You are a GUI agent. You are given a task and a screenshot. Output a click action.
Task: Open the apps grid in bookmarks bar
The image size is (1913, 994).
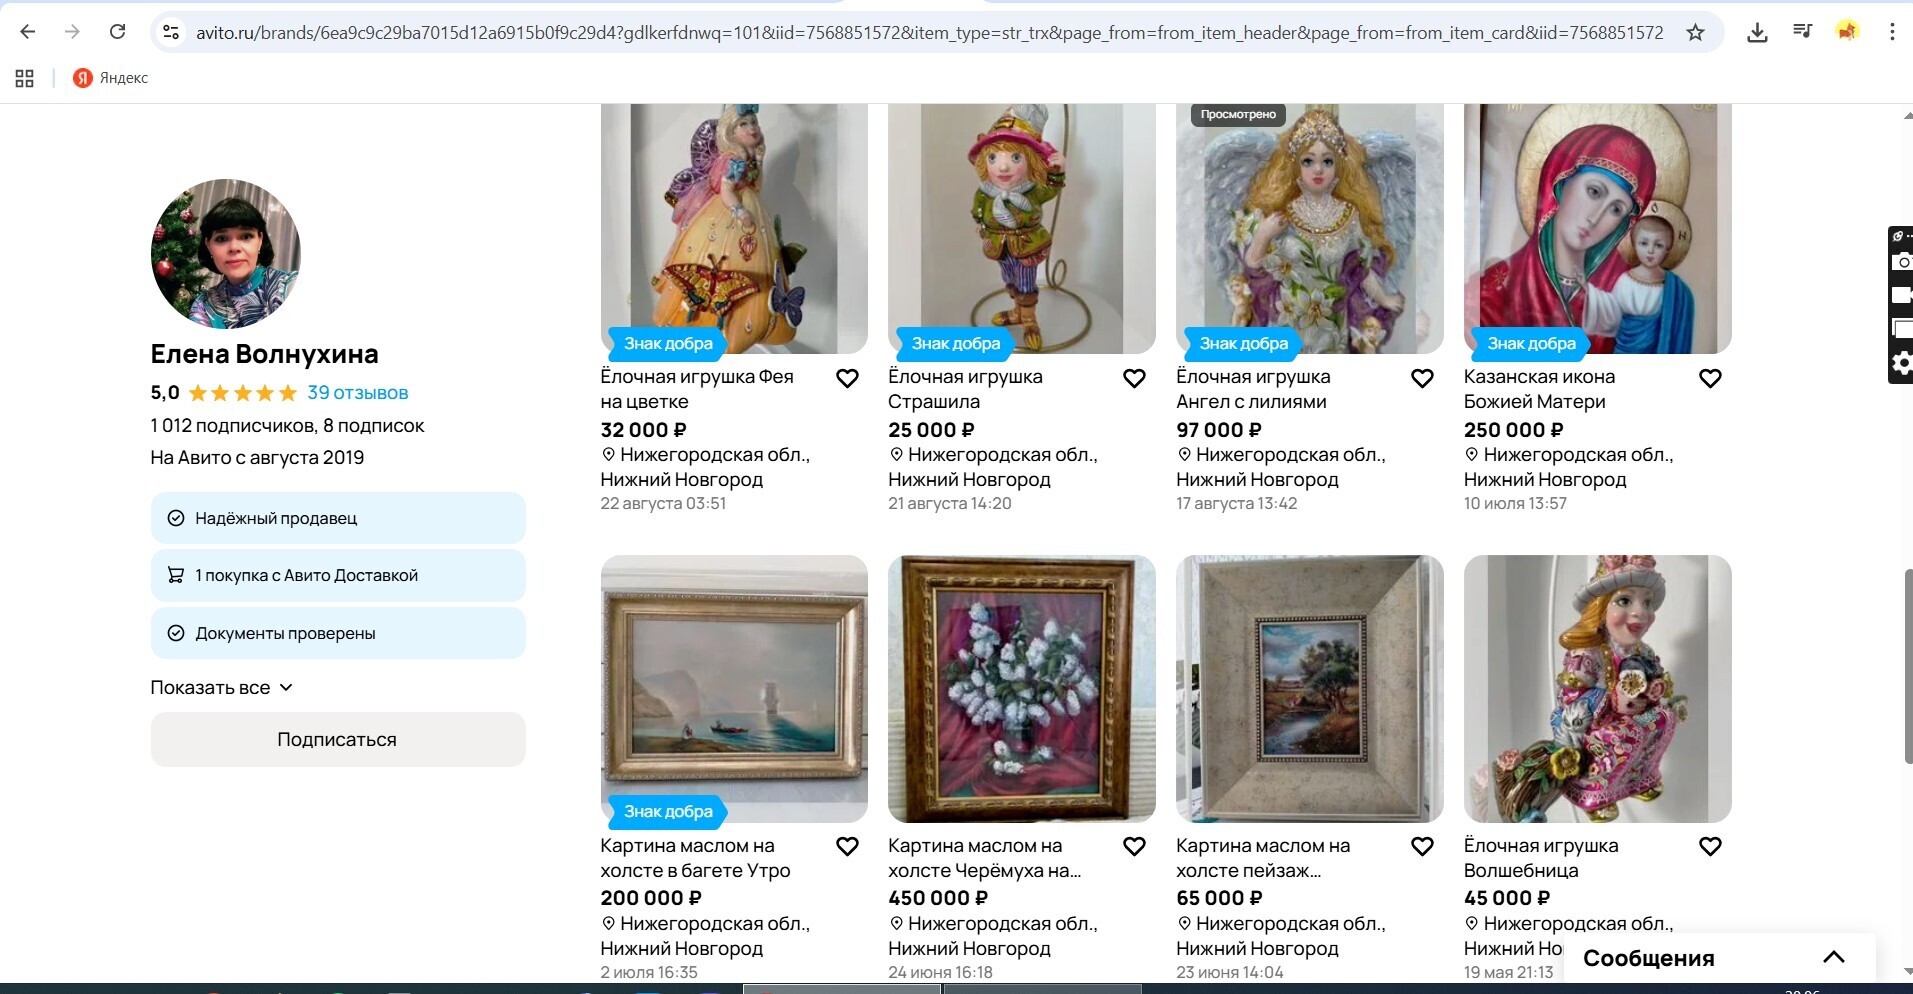25,78
